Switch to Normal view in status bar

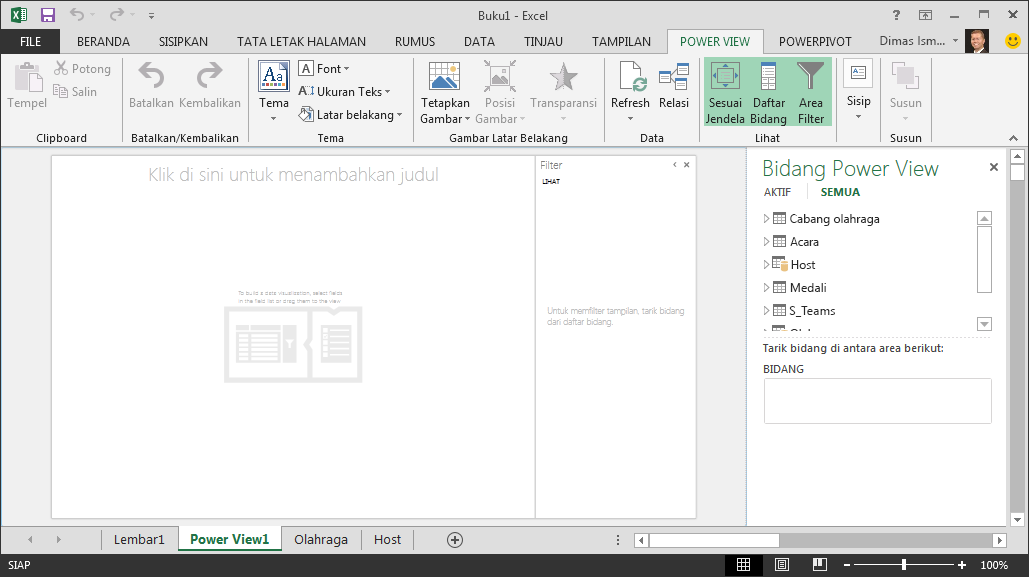tap(744, 565)
